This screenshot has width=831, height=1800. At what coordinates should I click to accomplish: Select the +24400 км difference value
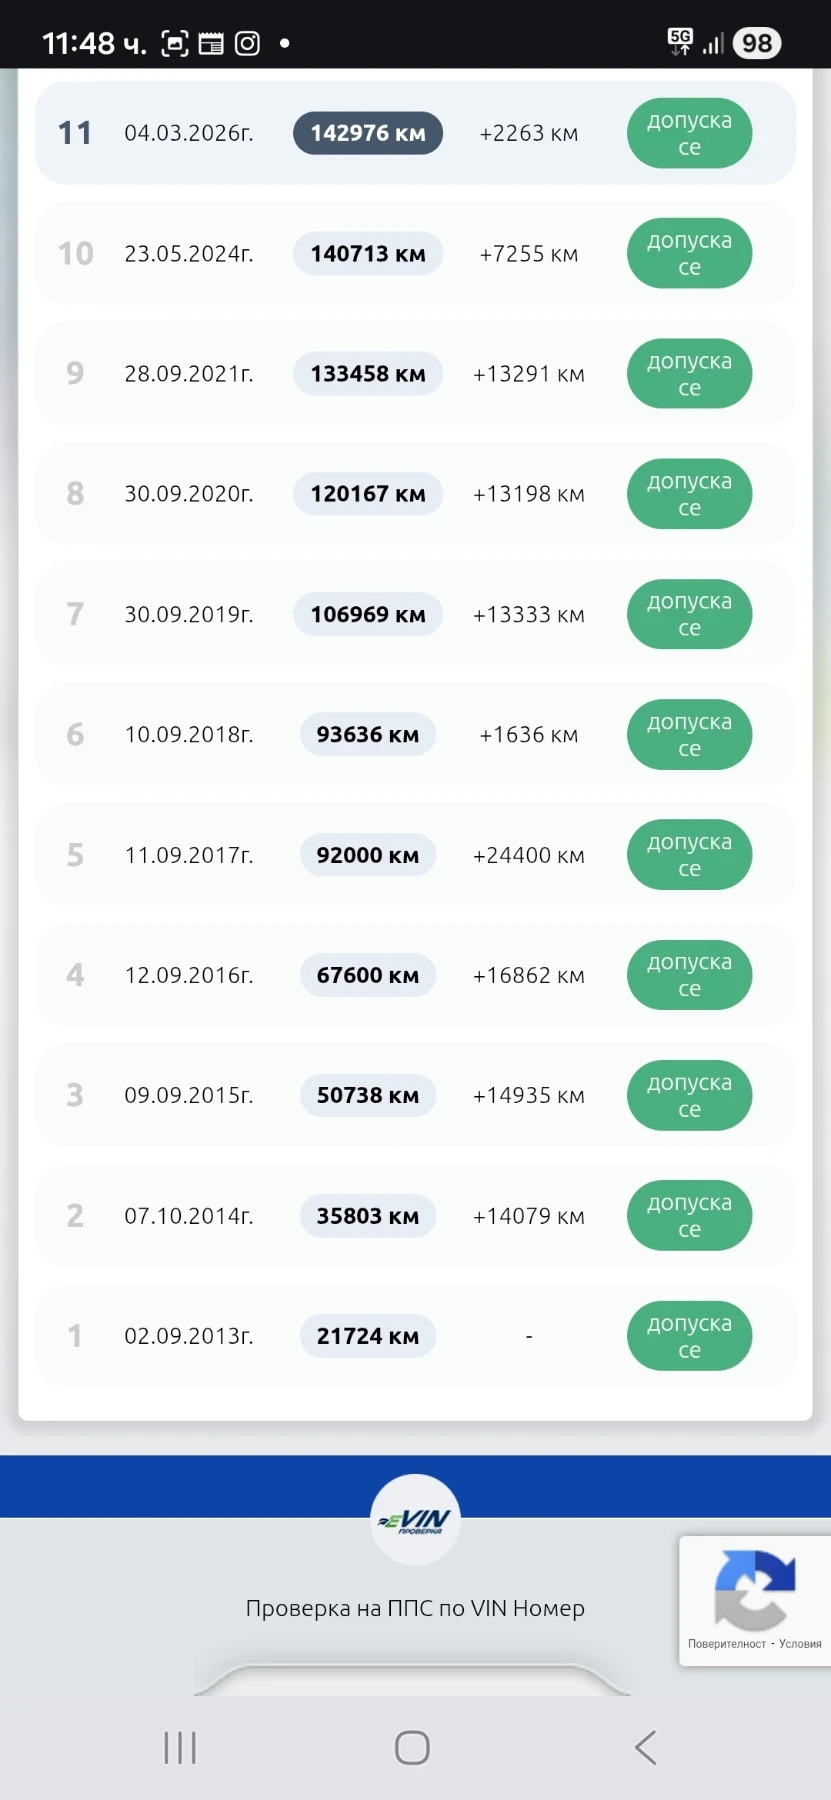click(528, 855)
